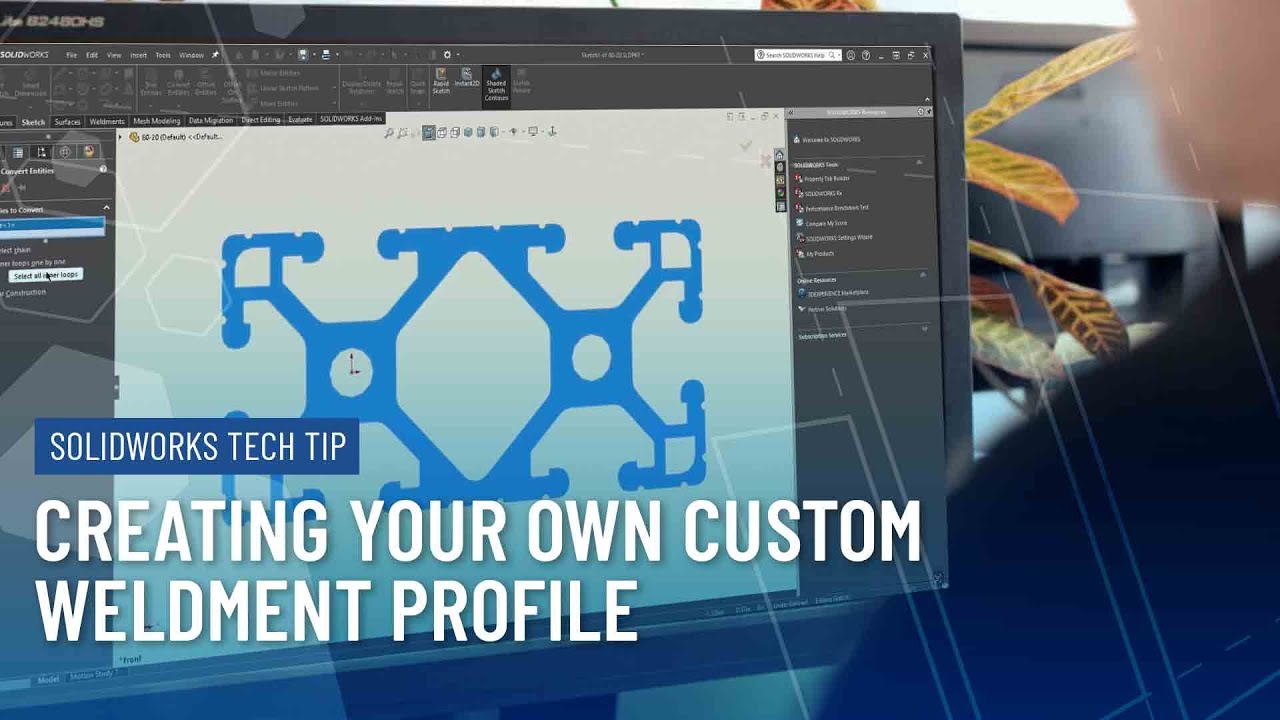
Task: Open the PropertyManager tab icon
Action: point(18,152)
